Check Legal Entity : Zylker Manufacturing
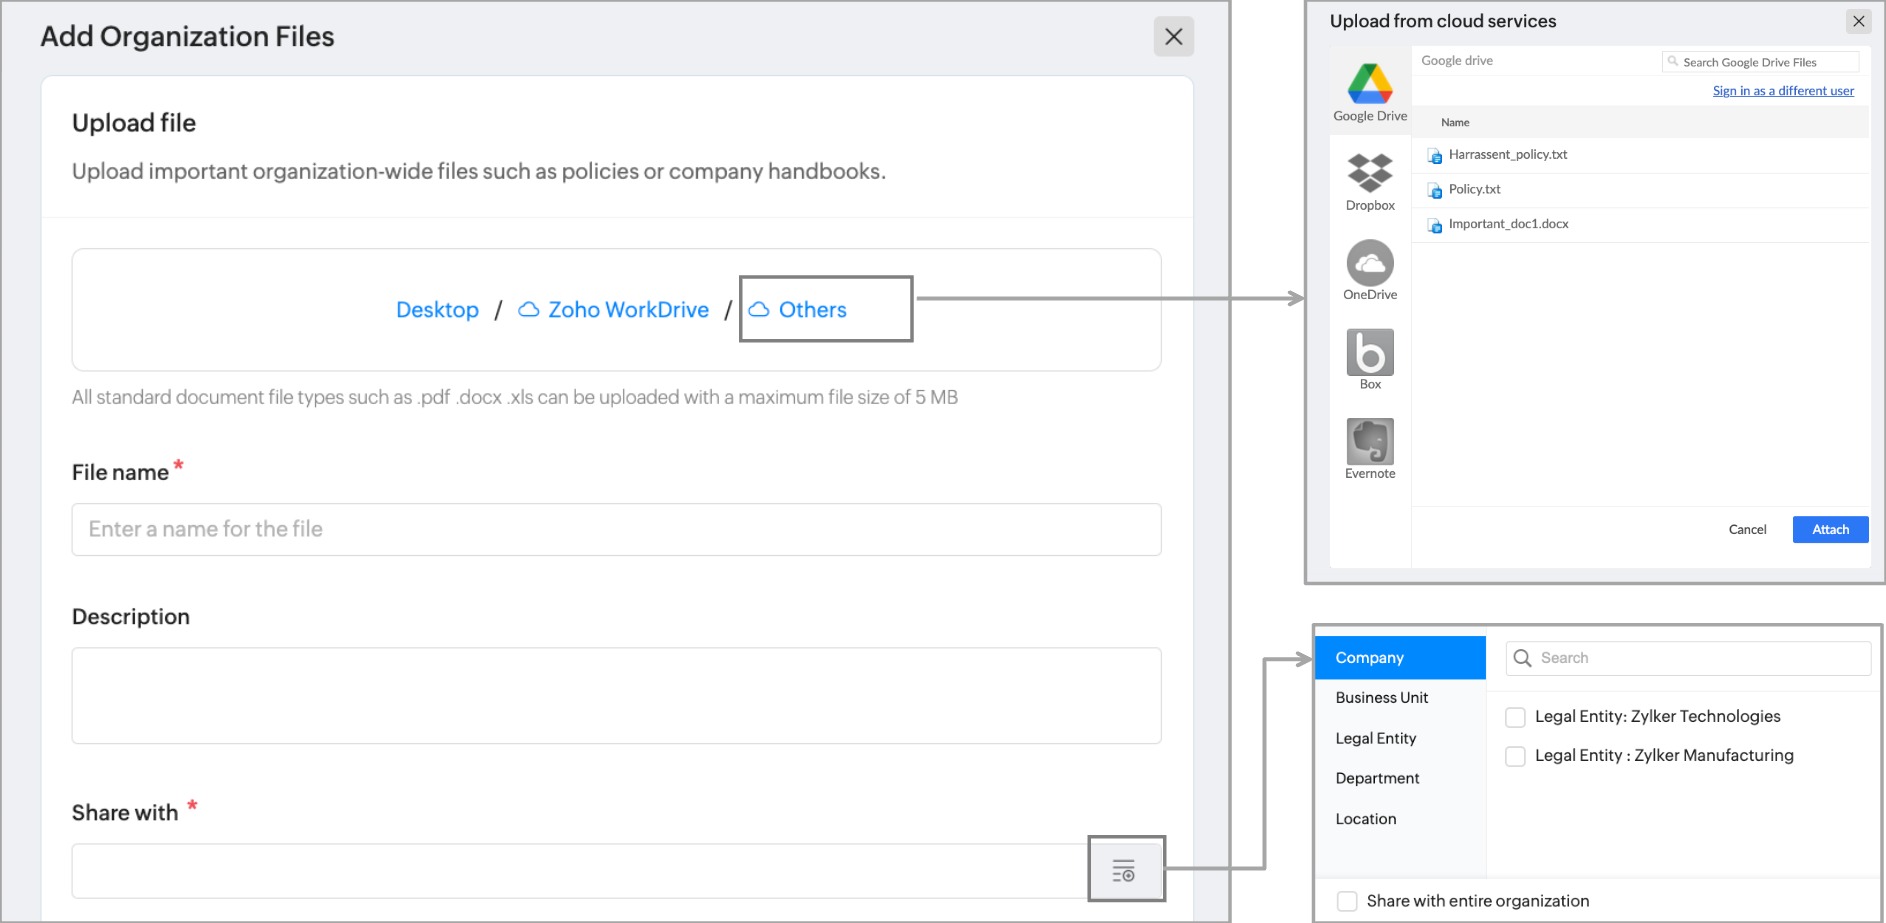The image size is (1886, 923). click(1516, 756)
